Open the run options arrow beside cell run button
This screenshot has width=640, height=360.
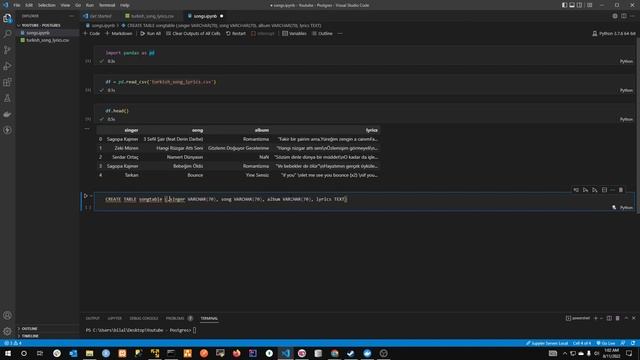[x=91, y=196]
